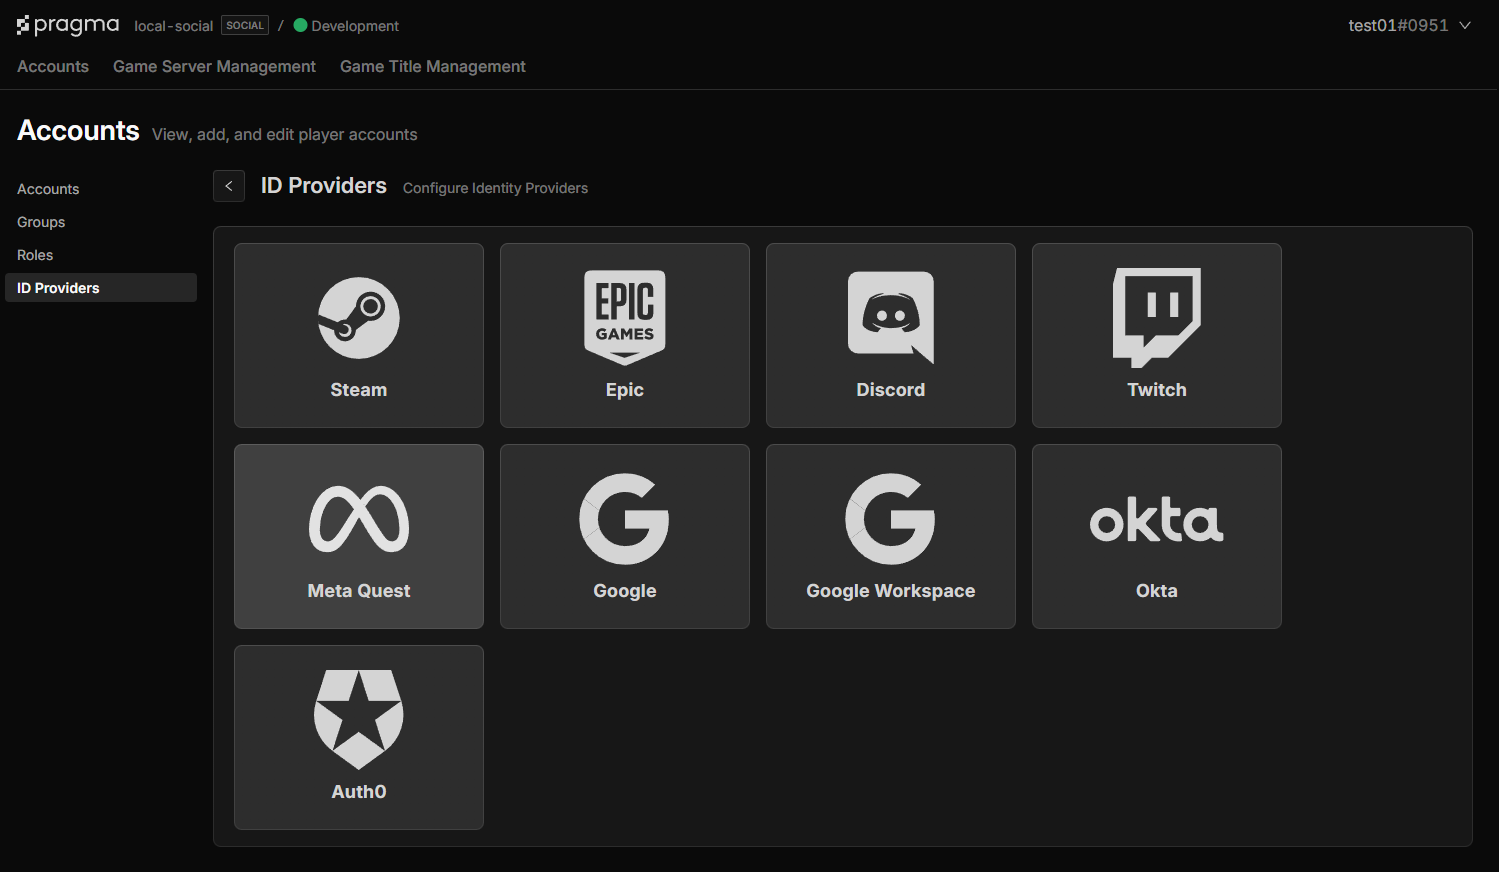The height and width of the screenshot is (872, 1499).
Task: Click the Google logo above the 'Google' label
Action: coord(625,519)
